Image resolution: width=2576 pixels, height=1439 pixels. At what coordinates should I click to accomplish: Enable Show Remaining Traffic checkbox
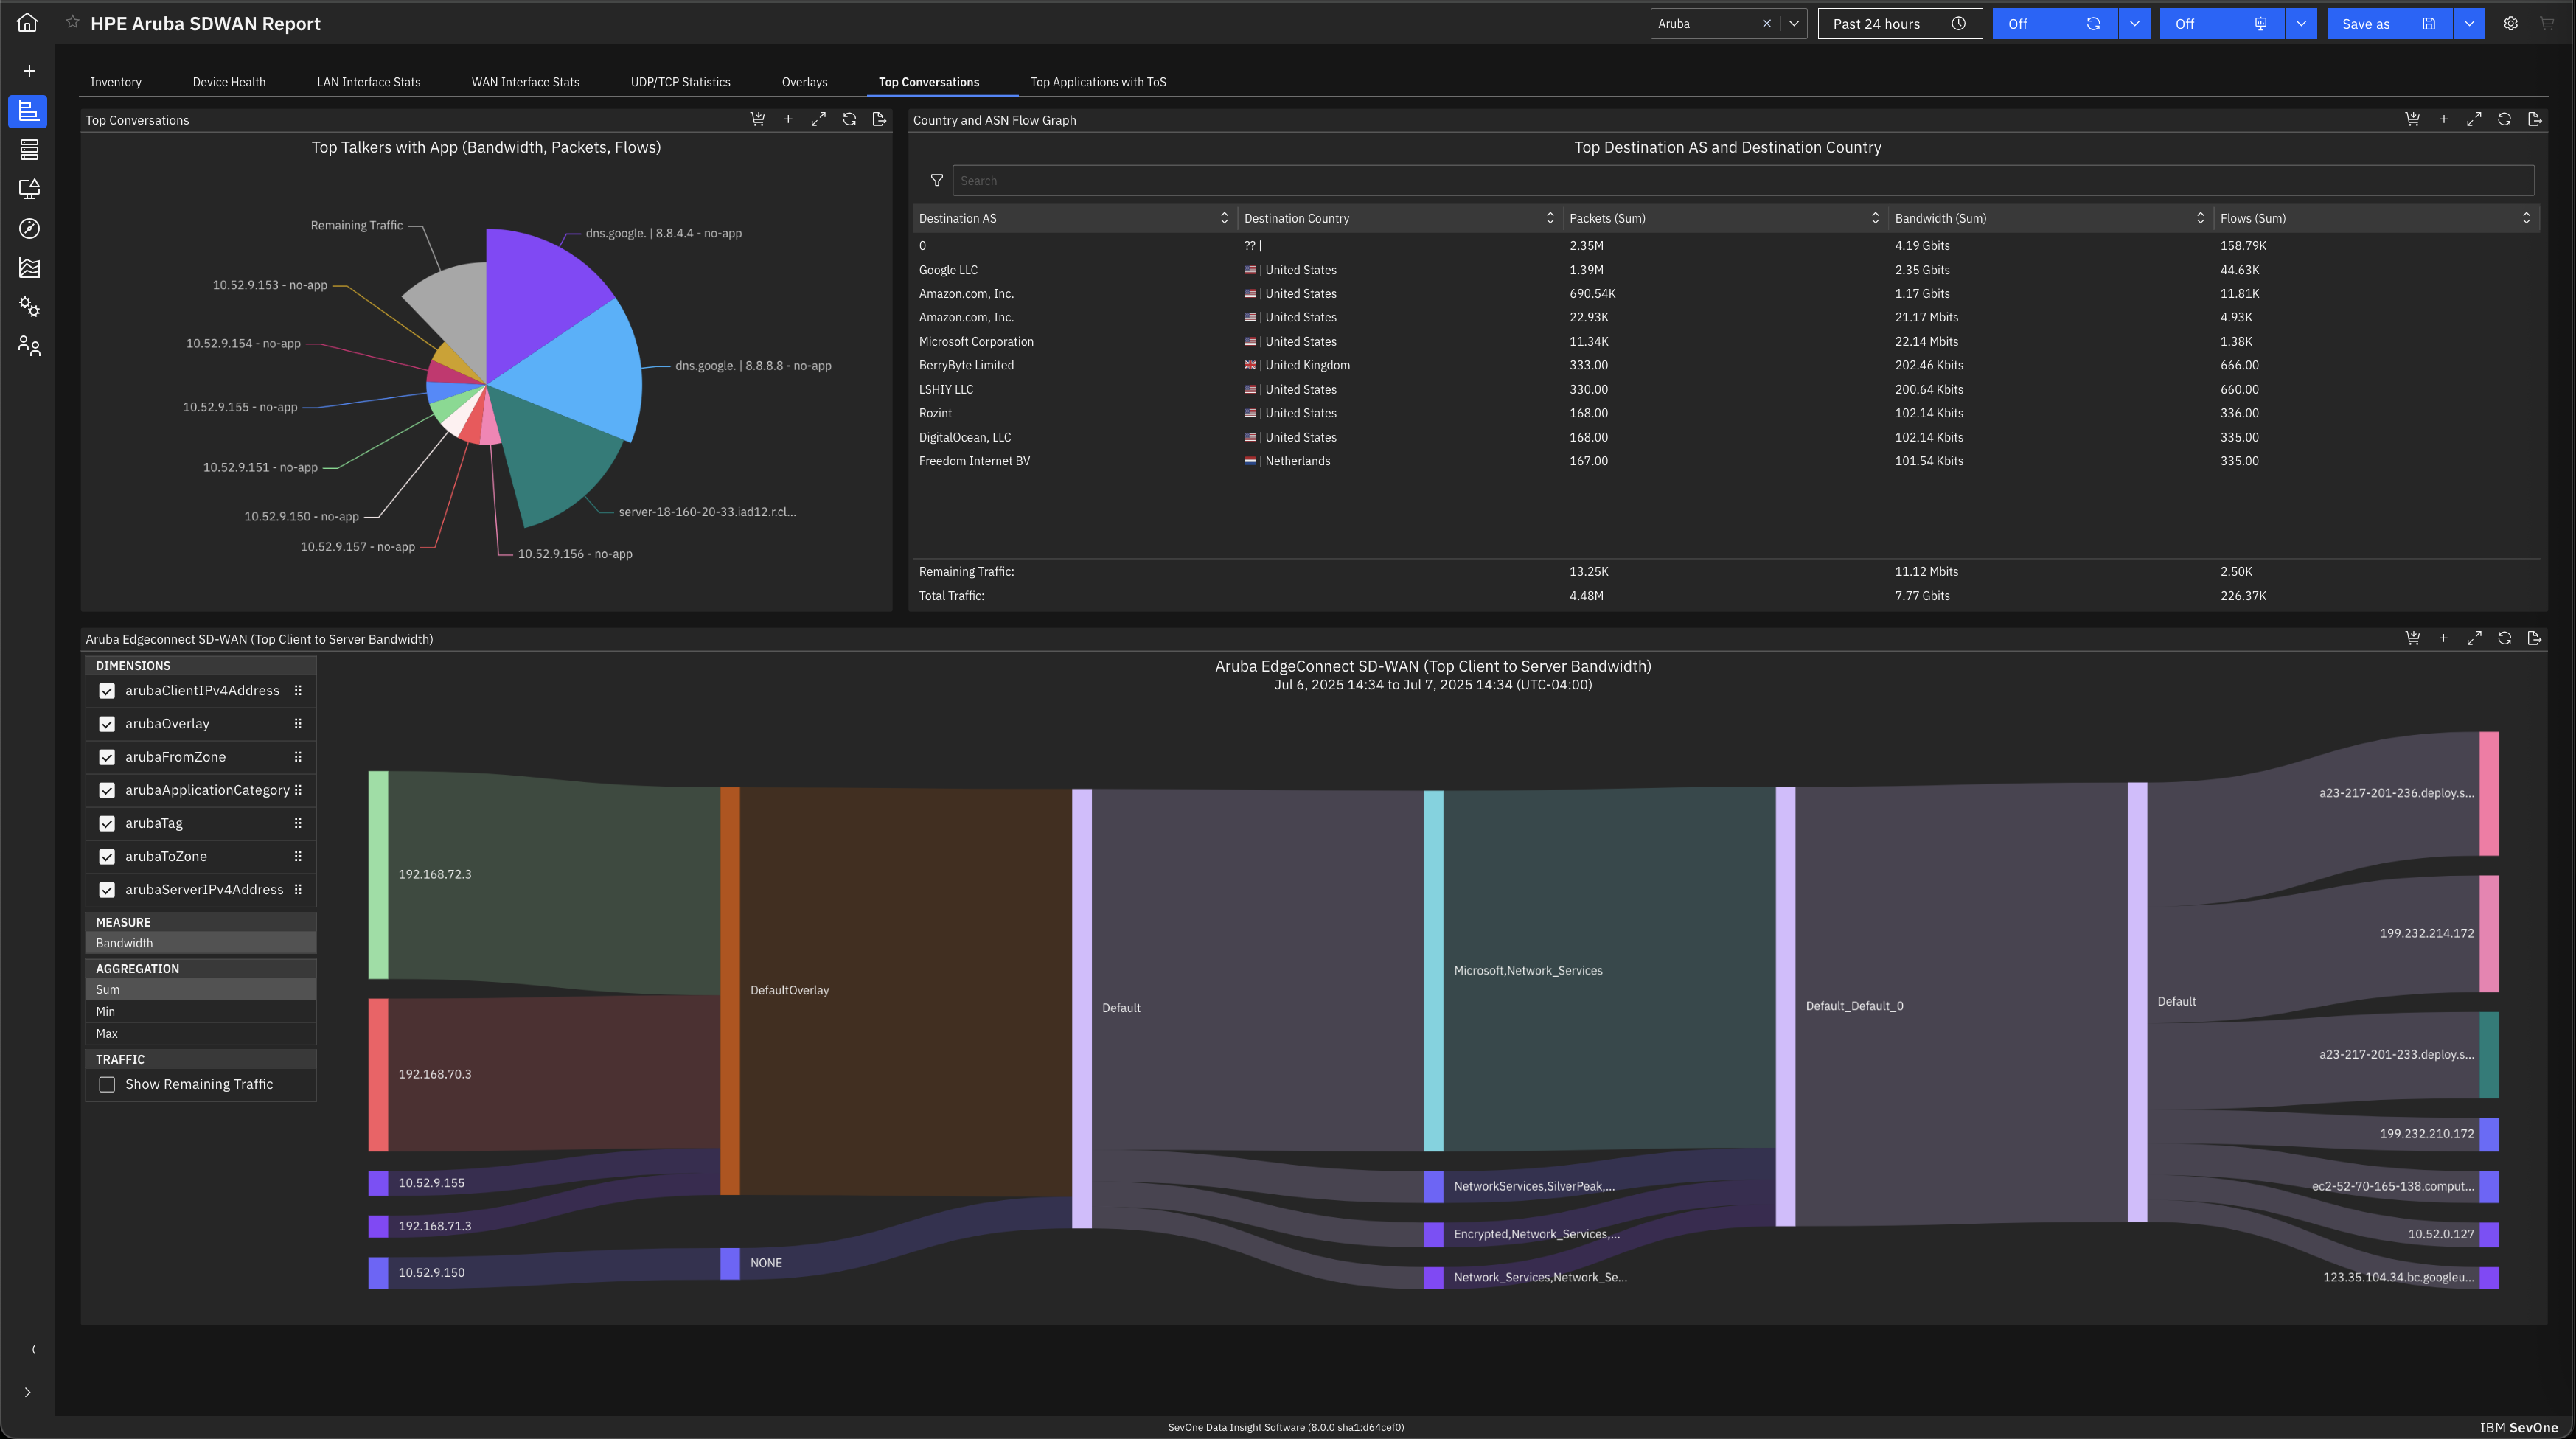(107, 1084)
